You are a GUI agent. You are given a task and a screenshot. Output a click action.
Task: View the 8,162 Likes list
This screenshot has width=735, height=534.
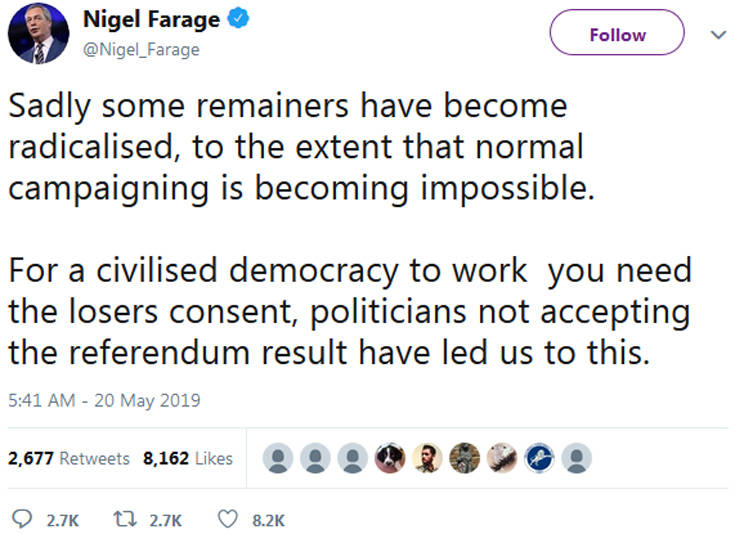(x=188, y=458)
